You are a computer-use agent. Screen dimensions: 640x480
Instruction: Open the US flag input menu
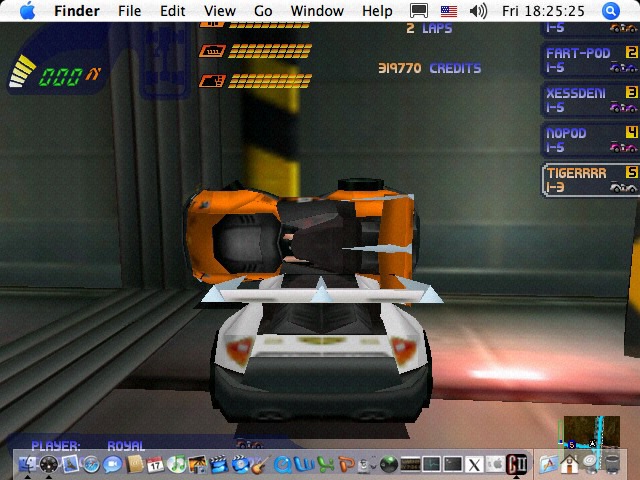click(449, 11)
